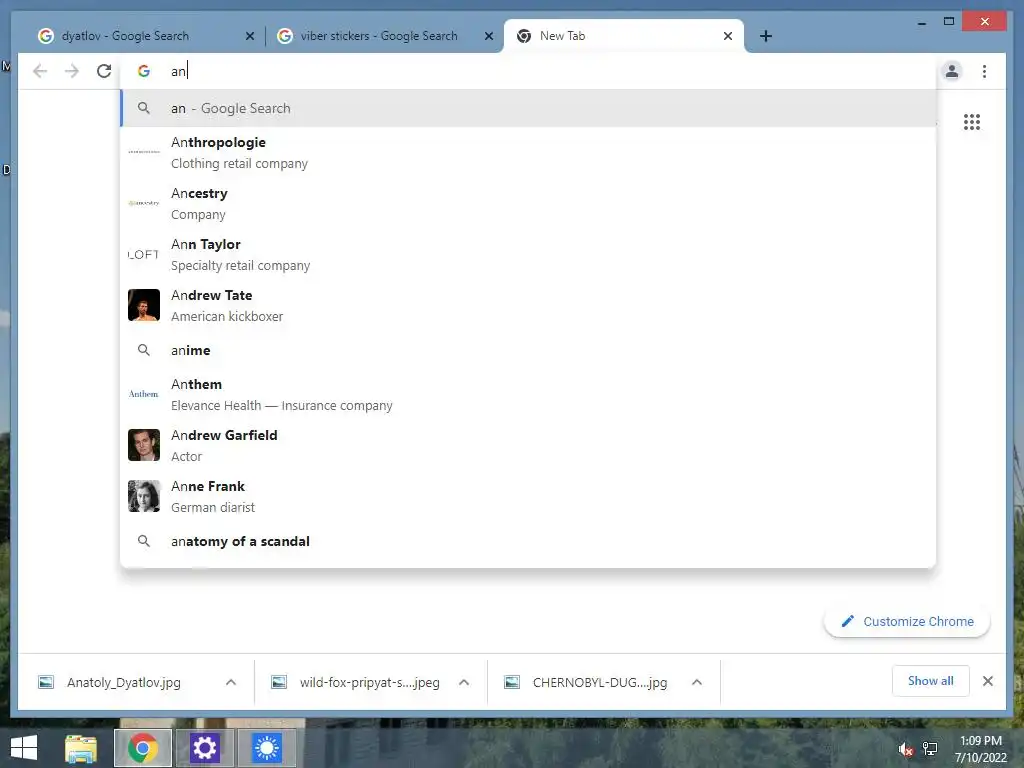Open the Windows Start menu
Image resolution: width=1024 pixels, height=768 pixels.
pos(24,748)
